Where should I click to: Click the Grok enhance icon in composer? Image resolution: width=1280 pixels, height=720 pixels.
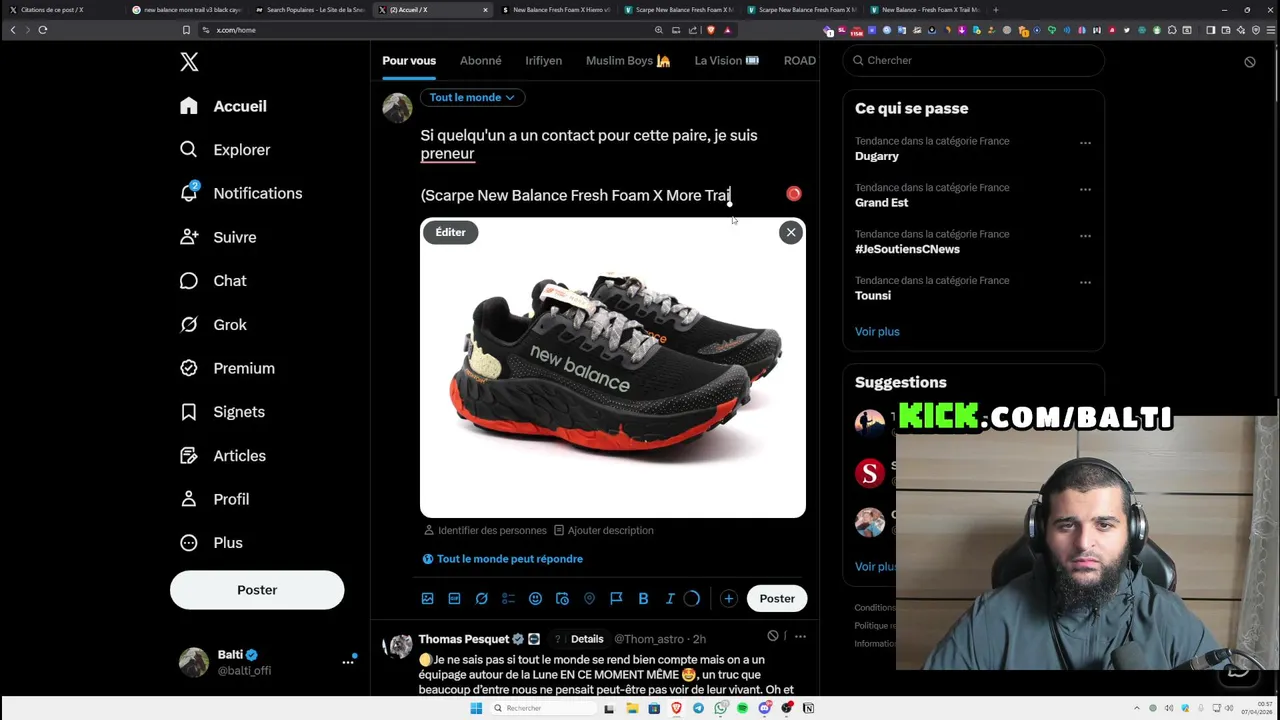pyautogui.click(x=481, y=598)
